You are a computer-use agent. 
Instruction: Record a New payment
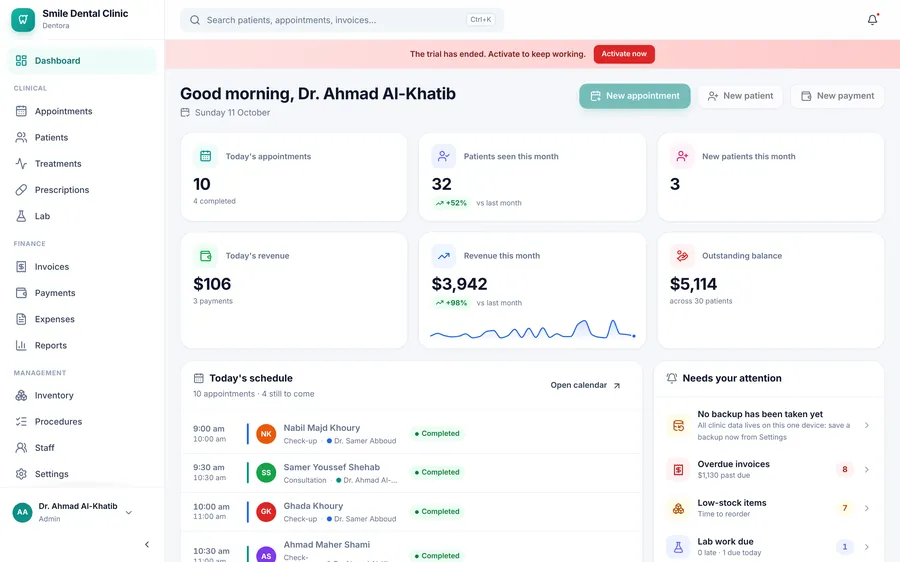click(x=837, y=96)
